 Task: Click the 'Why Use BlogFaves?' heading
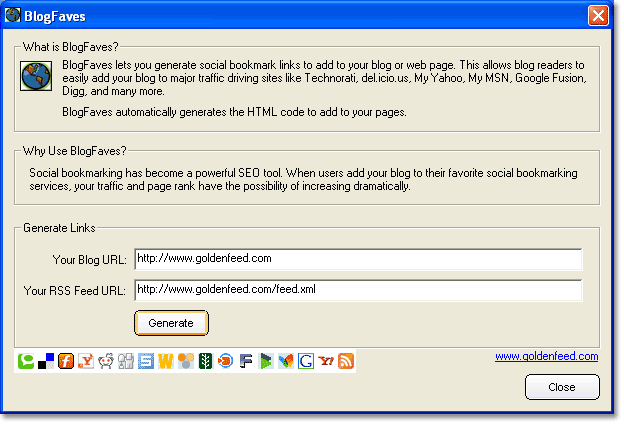coord(74,151)
